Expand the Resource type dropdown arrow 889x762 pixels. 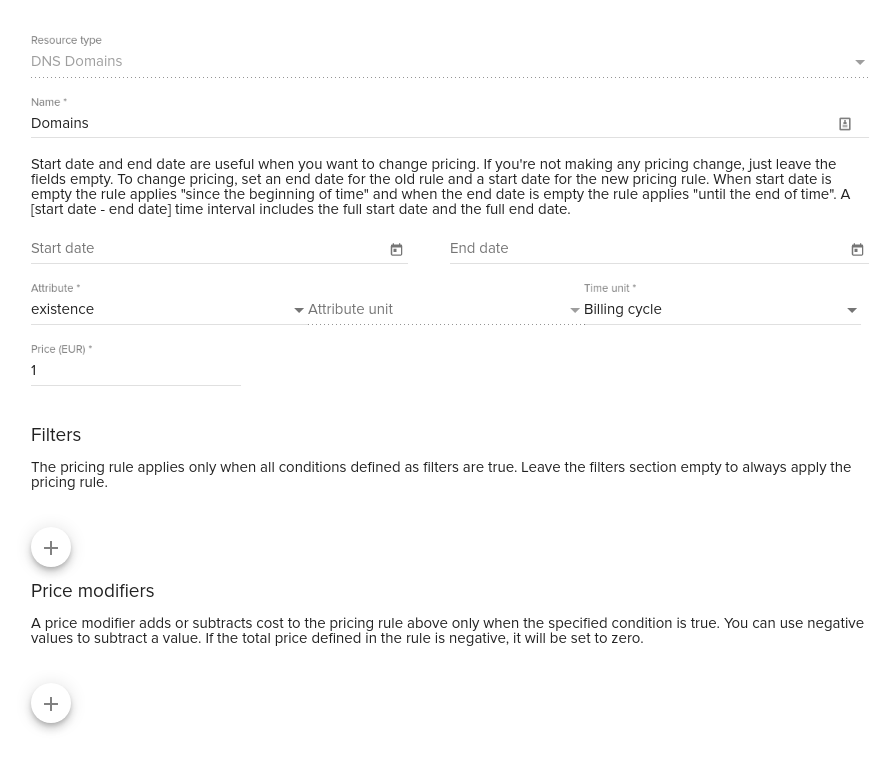coord(860,62)
